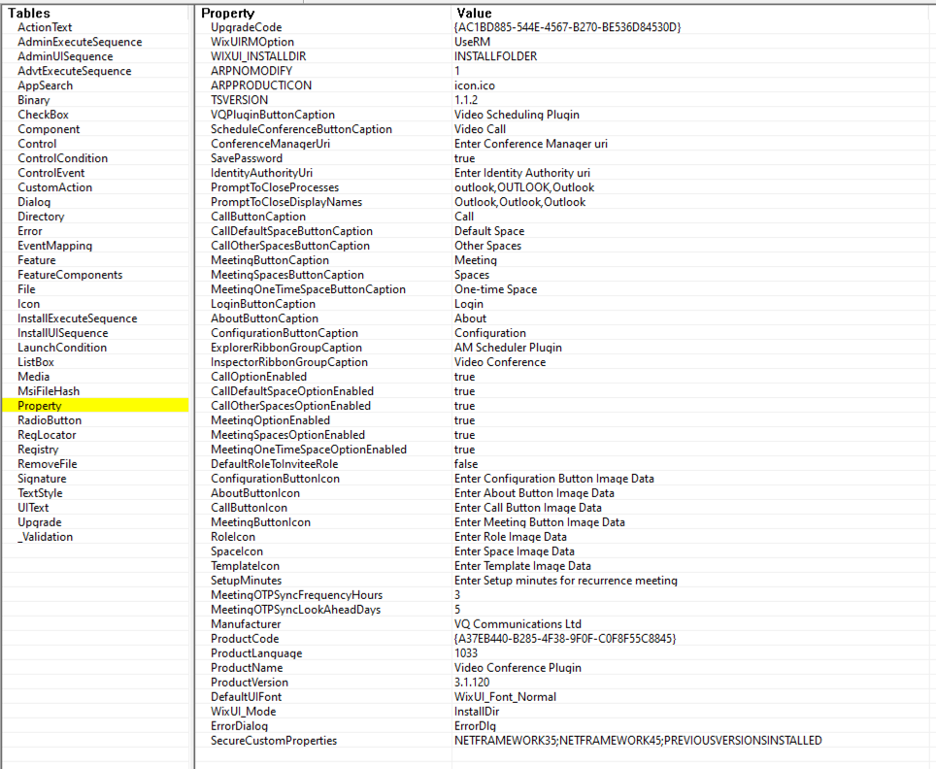The width and height of the screenshot is (936, 770).
Task: Select the ProductCode GUID value
Action: (x=565, y=639)
